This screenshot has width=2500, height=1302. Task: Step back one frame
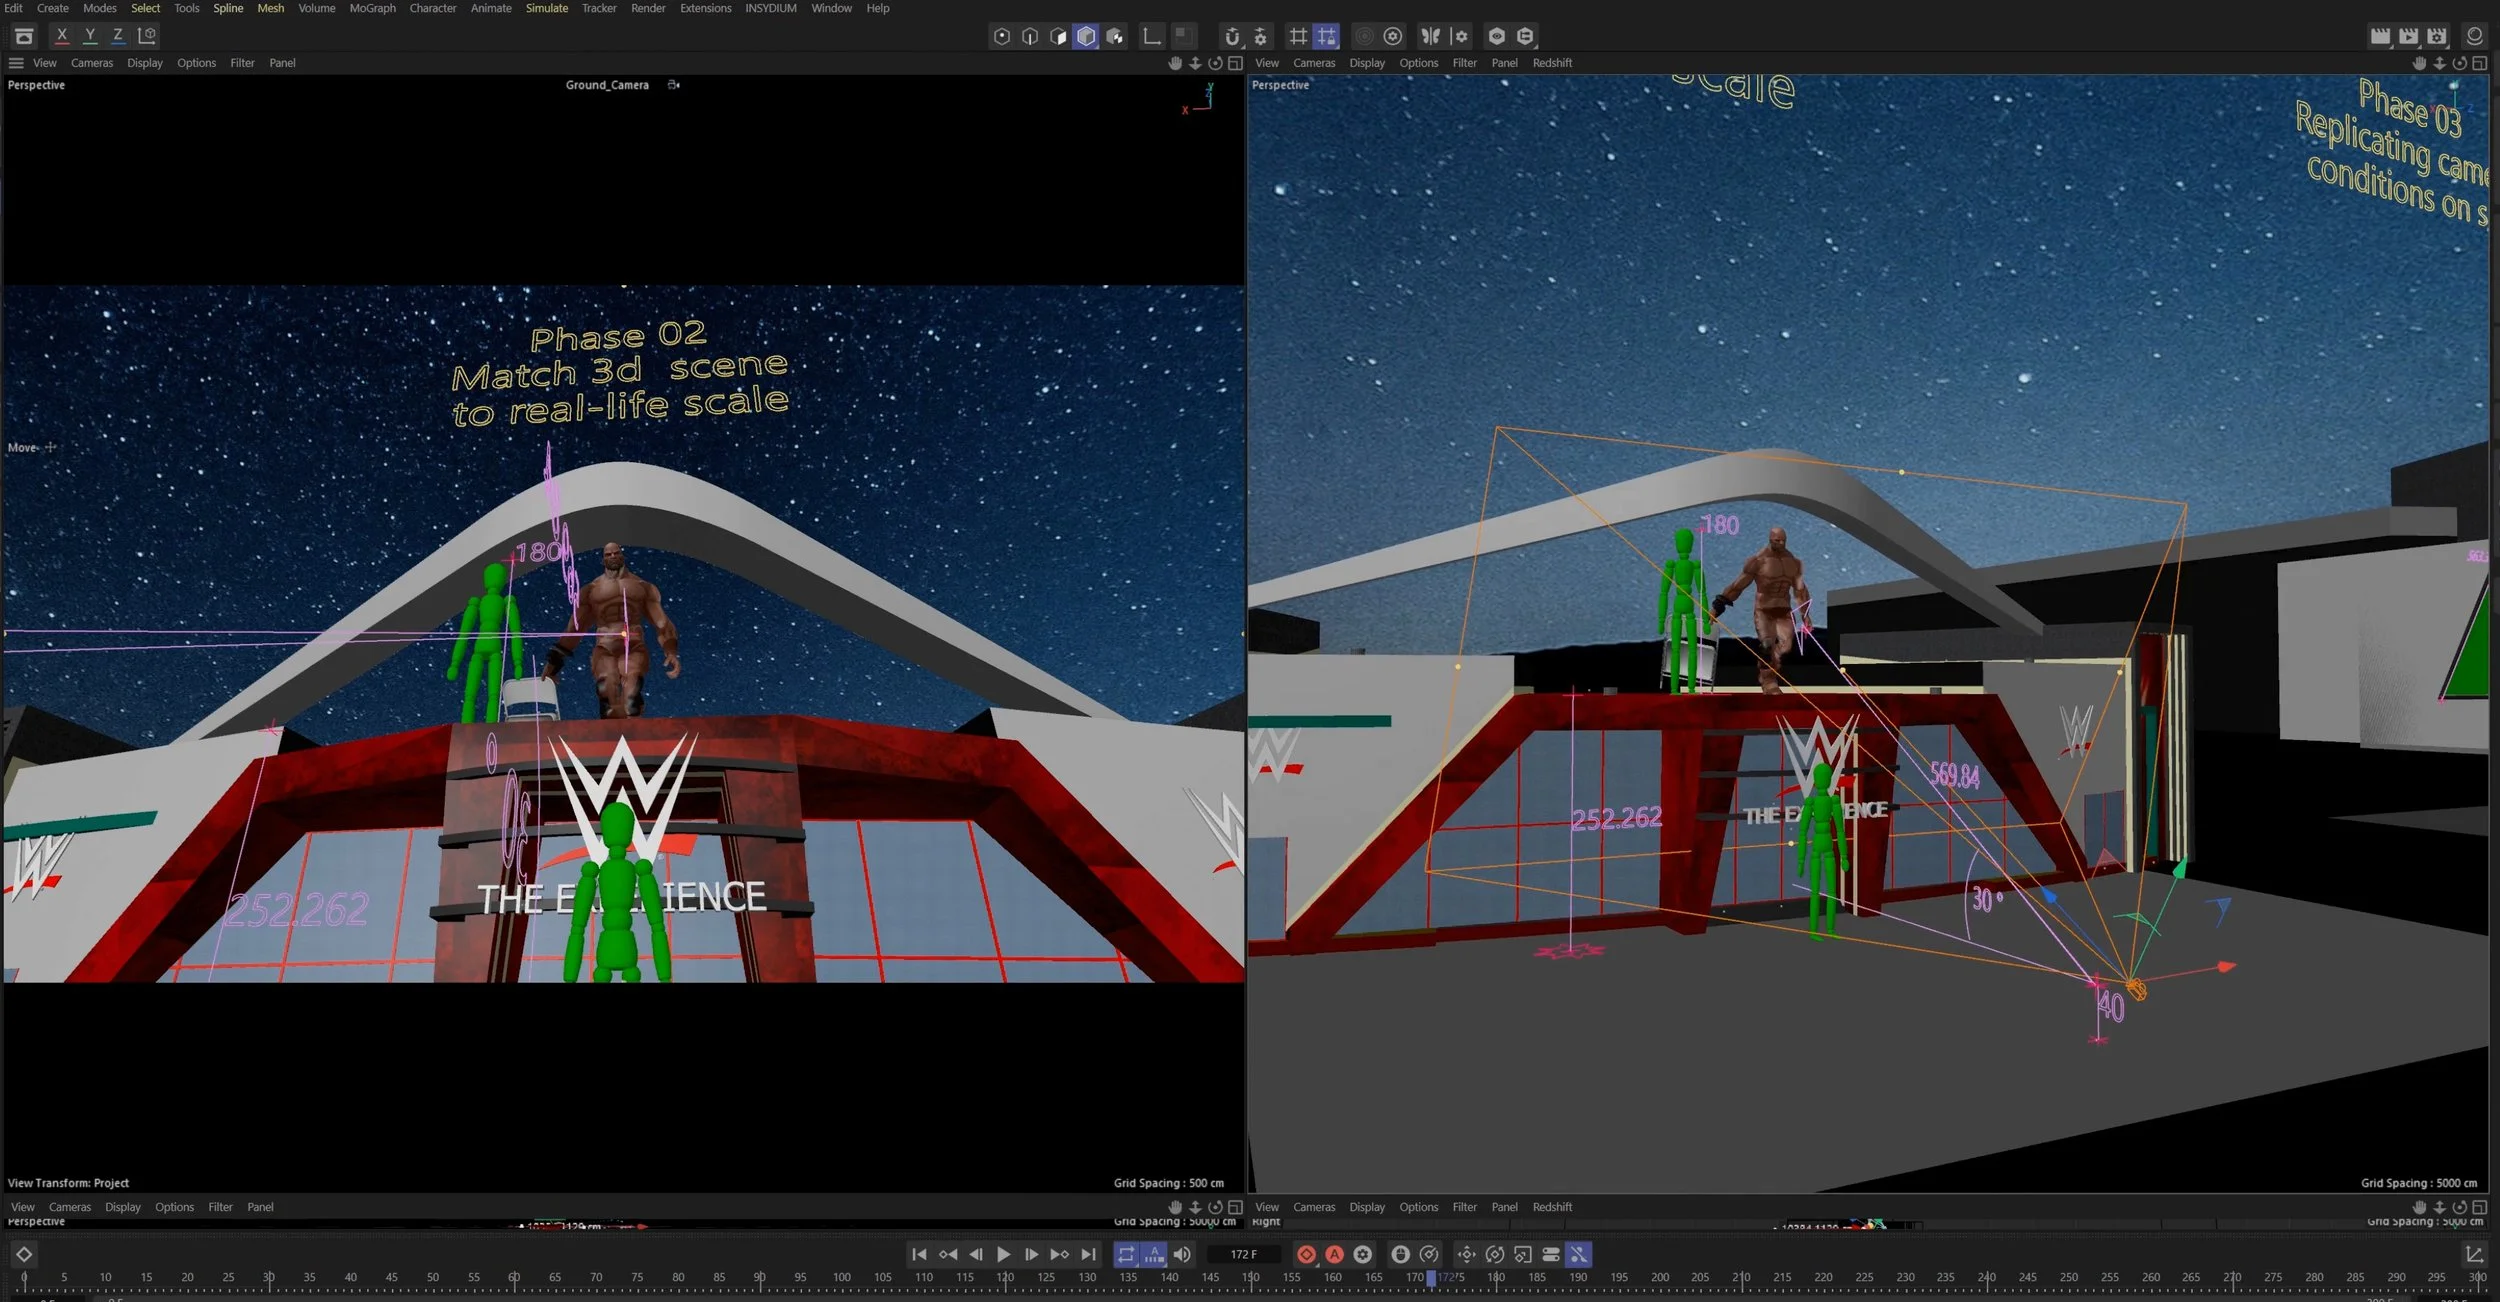[x=976, y=1254]
